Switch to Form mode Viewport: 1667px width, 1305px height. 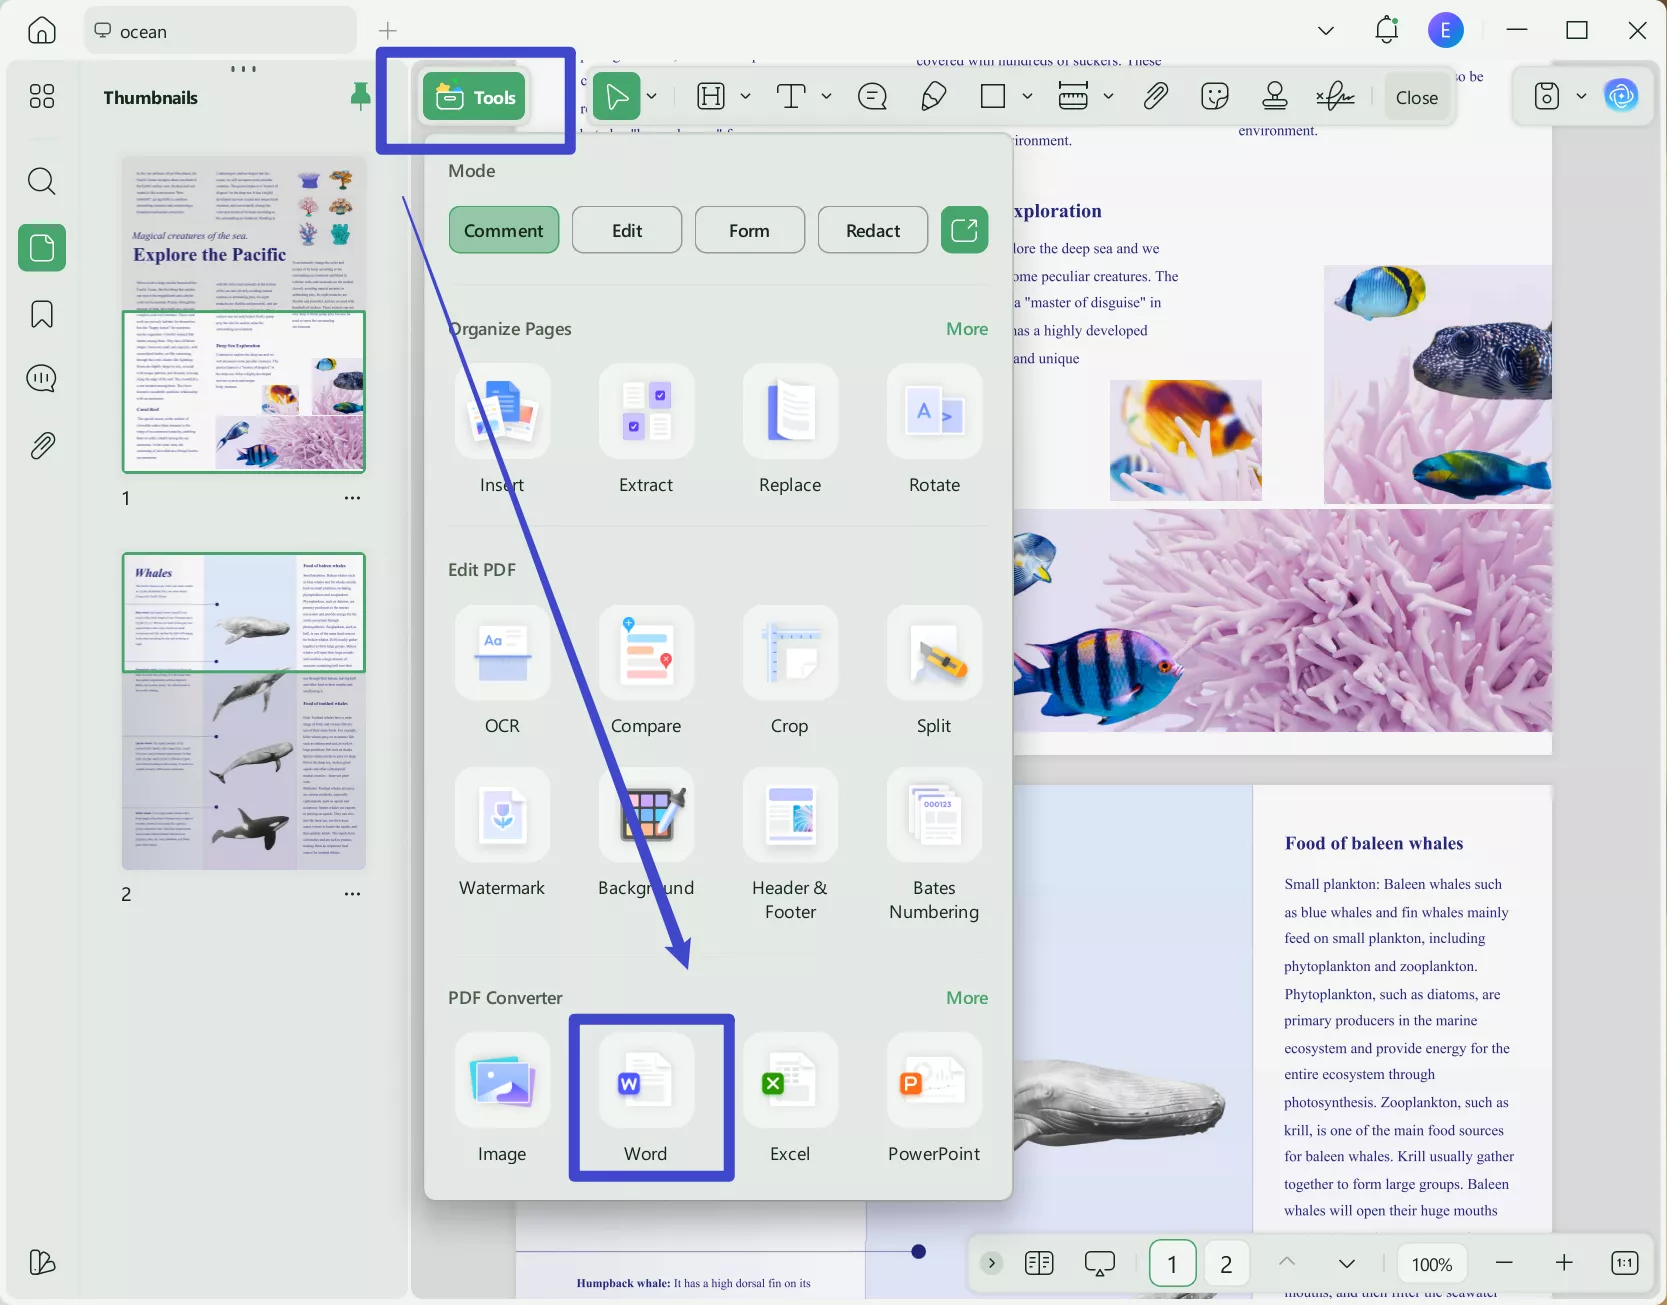pos(748,229)
